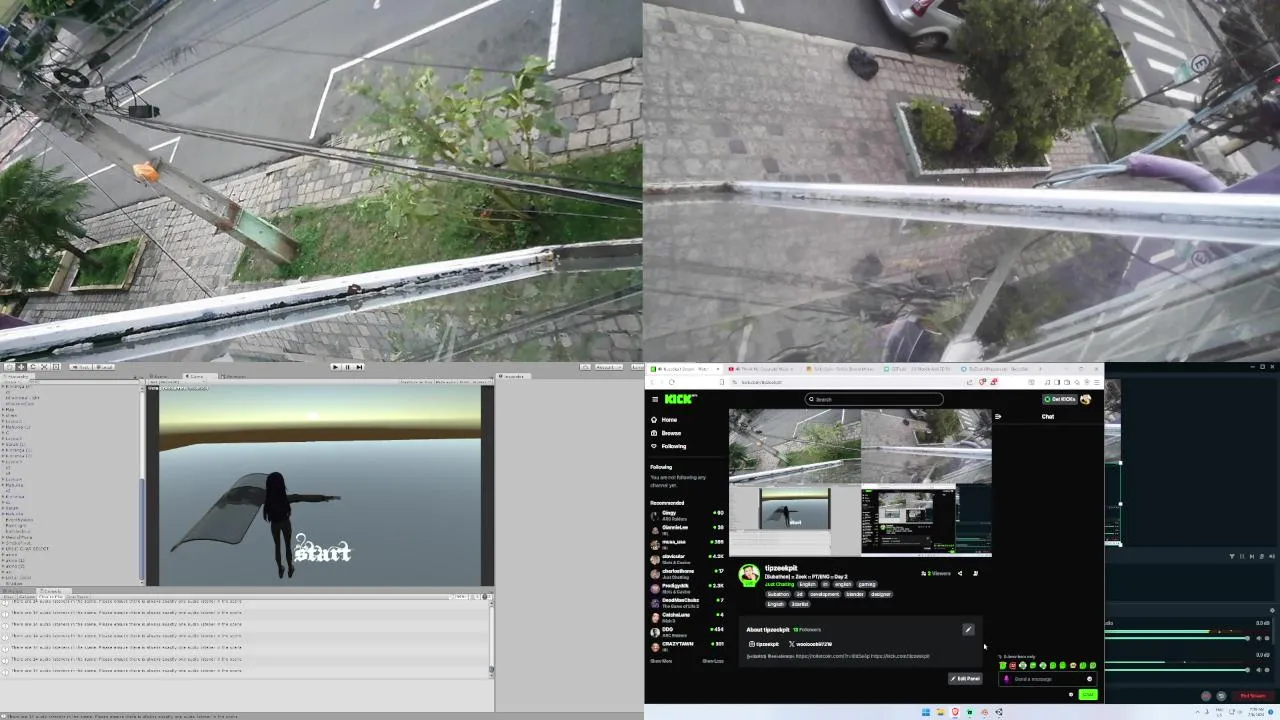Open the Display dropdown in Game view

click(x=177, y=382)
